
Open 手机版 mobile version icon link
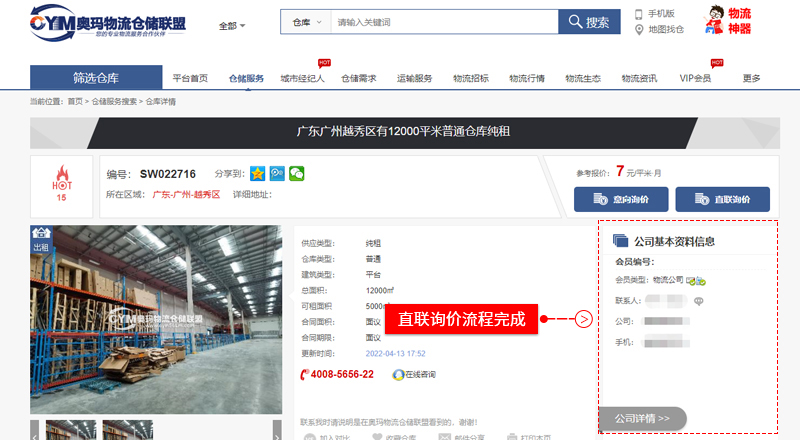point(640,14)
